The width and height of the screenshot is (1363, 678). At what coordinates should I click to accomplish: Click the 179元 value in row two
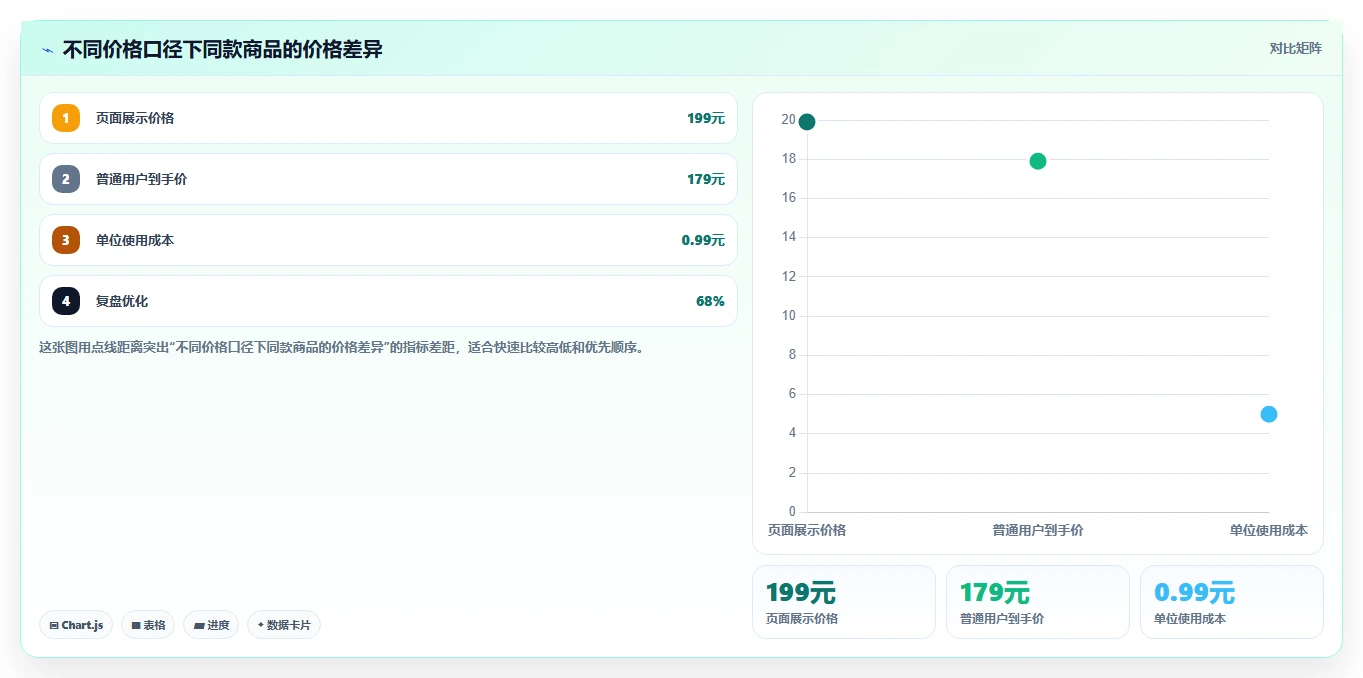pos(706,179)
